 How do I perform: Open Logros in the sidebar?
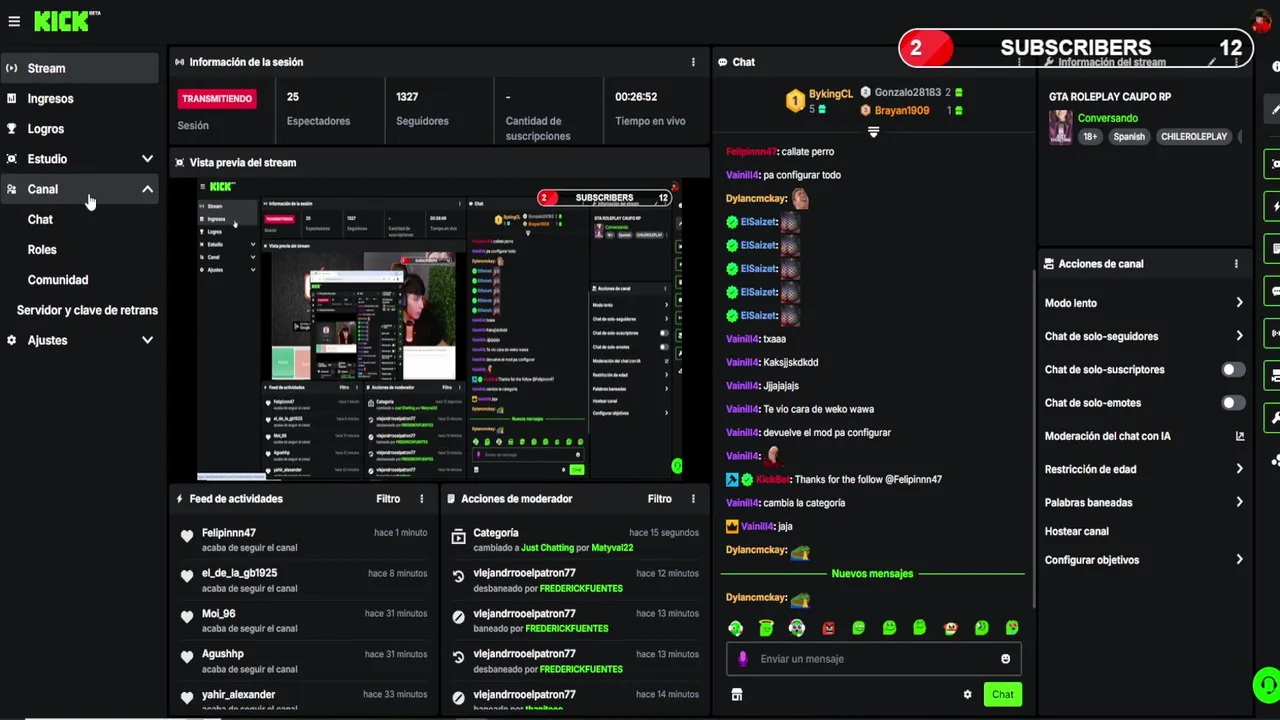tap(79, 129)
